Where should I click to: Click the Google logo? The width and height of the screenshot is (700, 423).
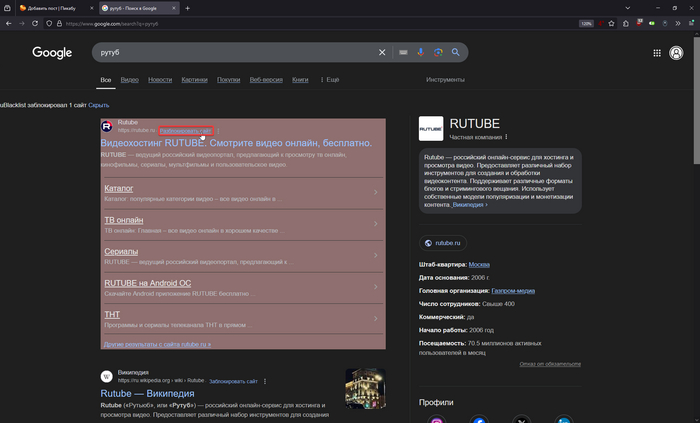pyautogui.click(x=52, y=53)
